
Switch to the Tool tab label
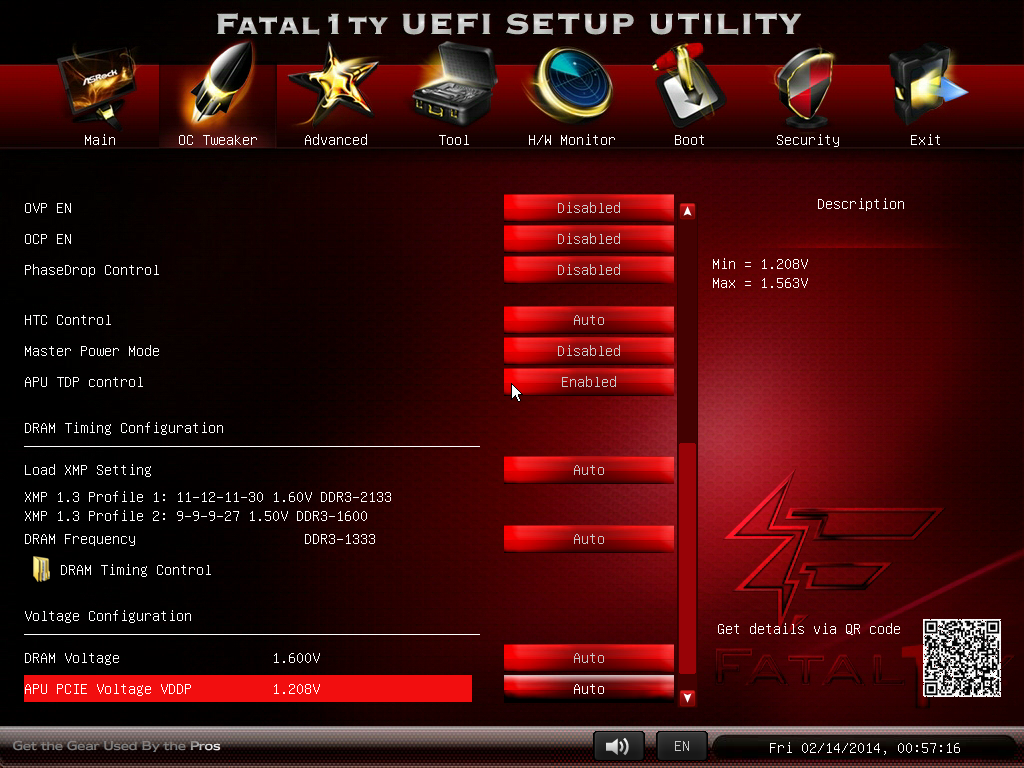pyautogui.click(x=454, y=140)
